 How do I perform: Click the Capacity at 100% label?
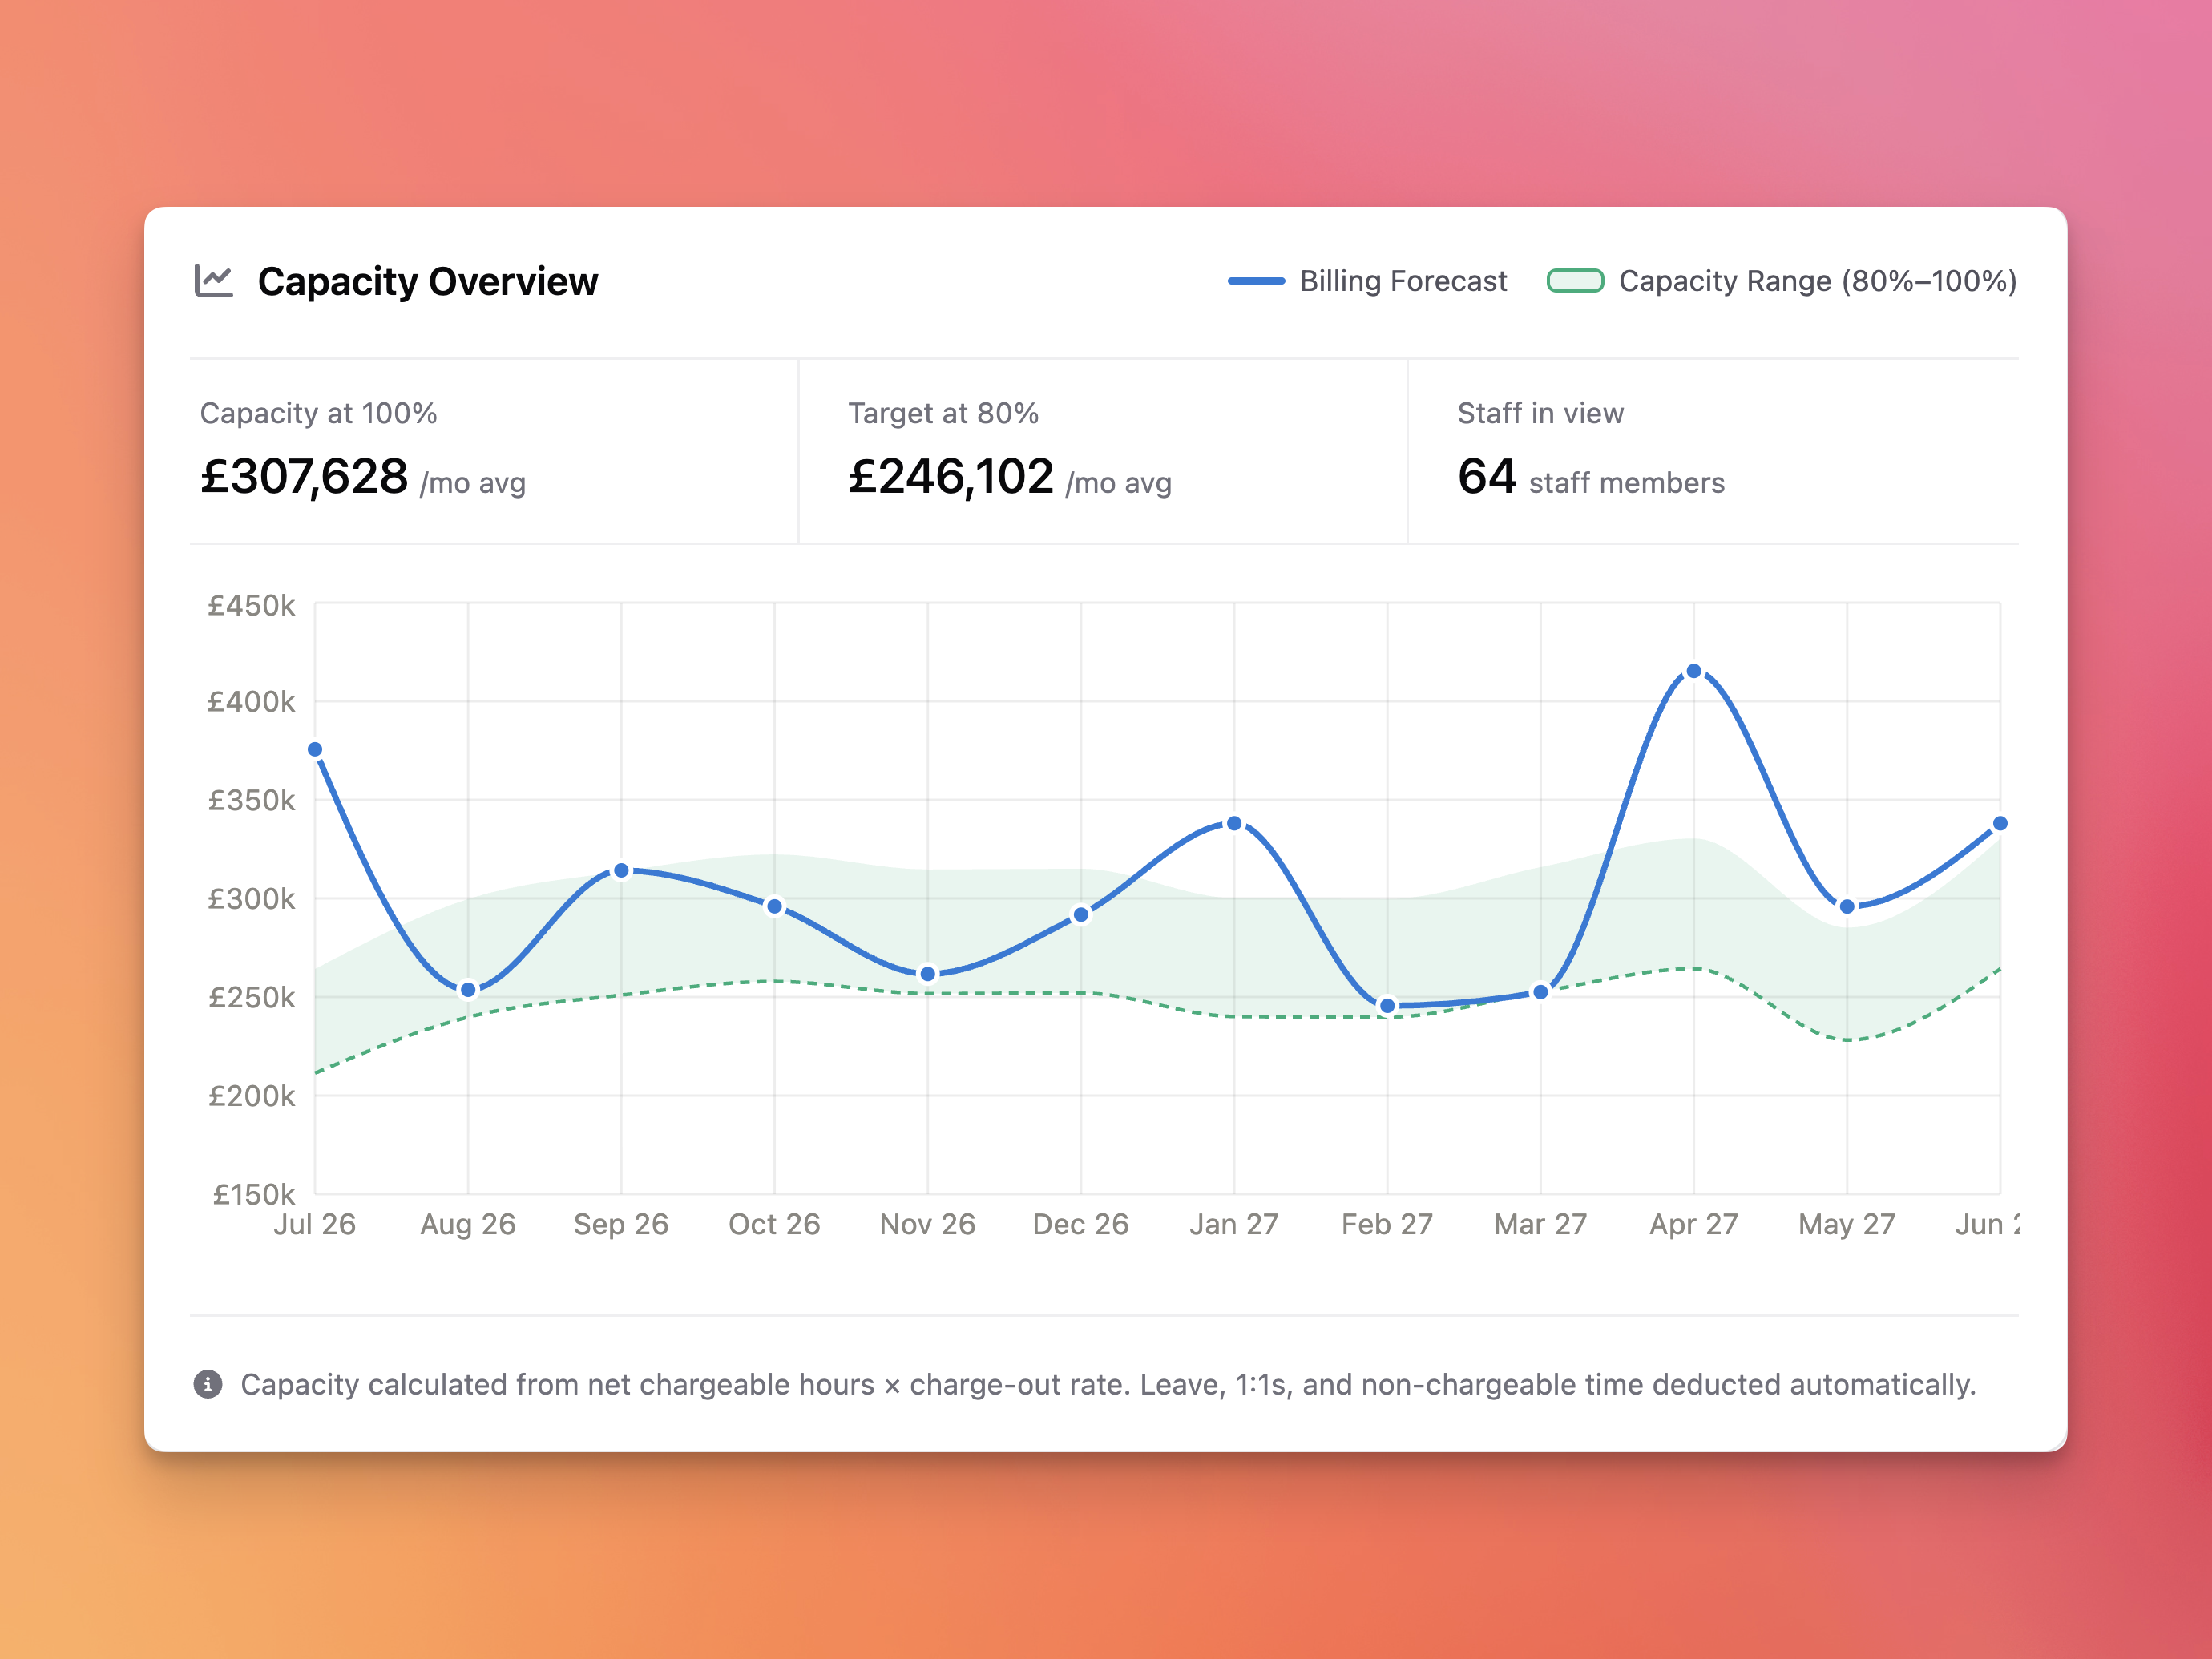point(319,413)
